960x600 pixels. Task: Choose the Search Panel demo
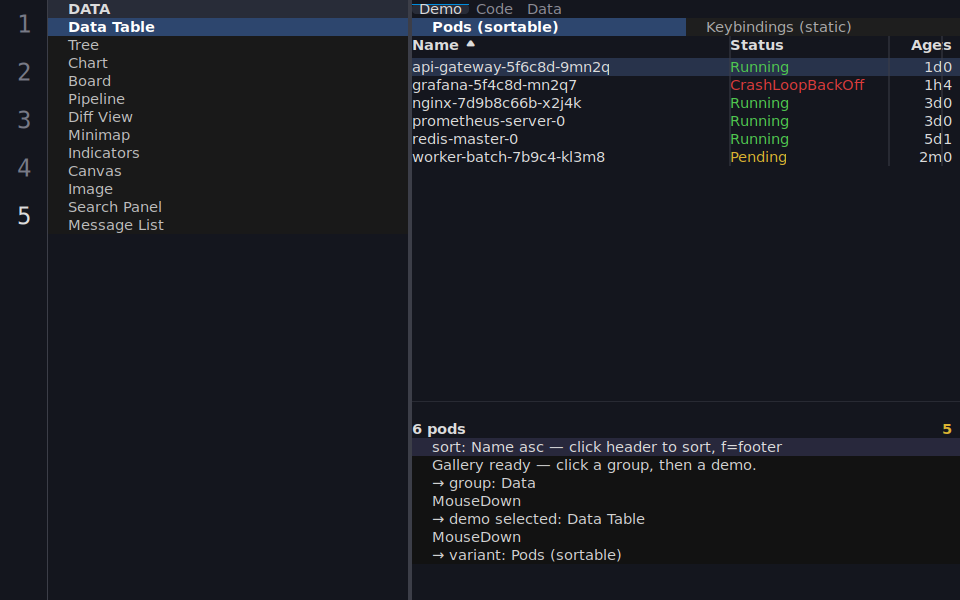(x=228, y=207)
